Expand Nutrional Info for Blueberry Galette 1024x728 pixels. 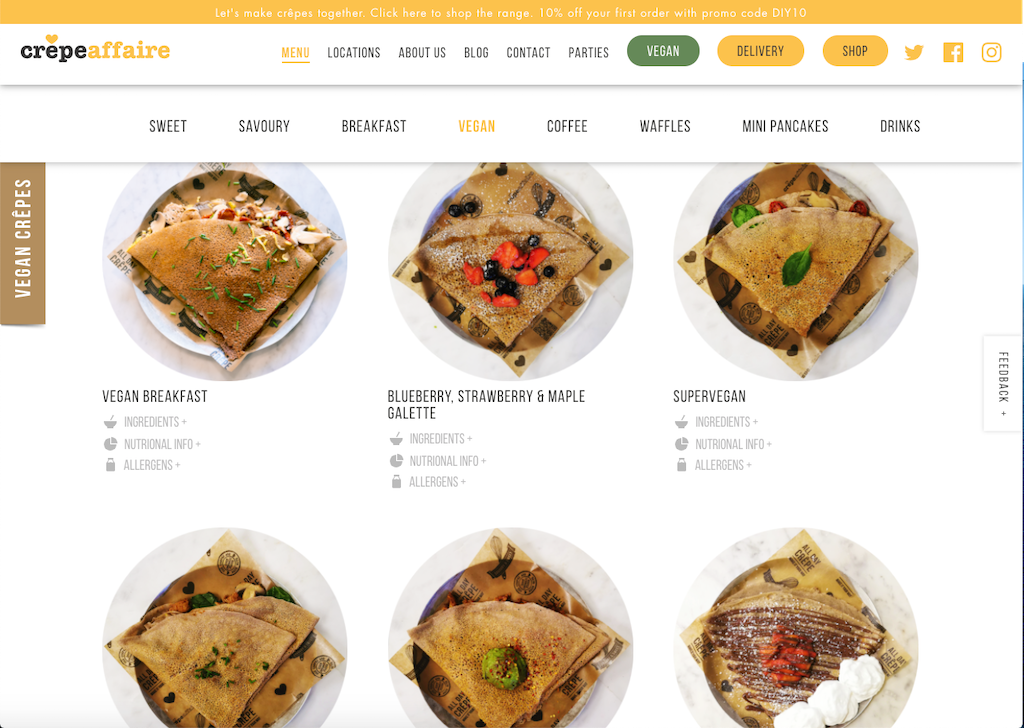coord(448,461)
